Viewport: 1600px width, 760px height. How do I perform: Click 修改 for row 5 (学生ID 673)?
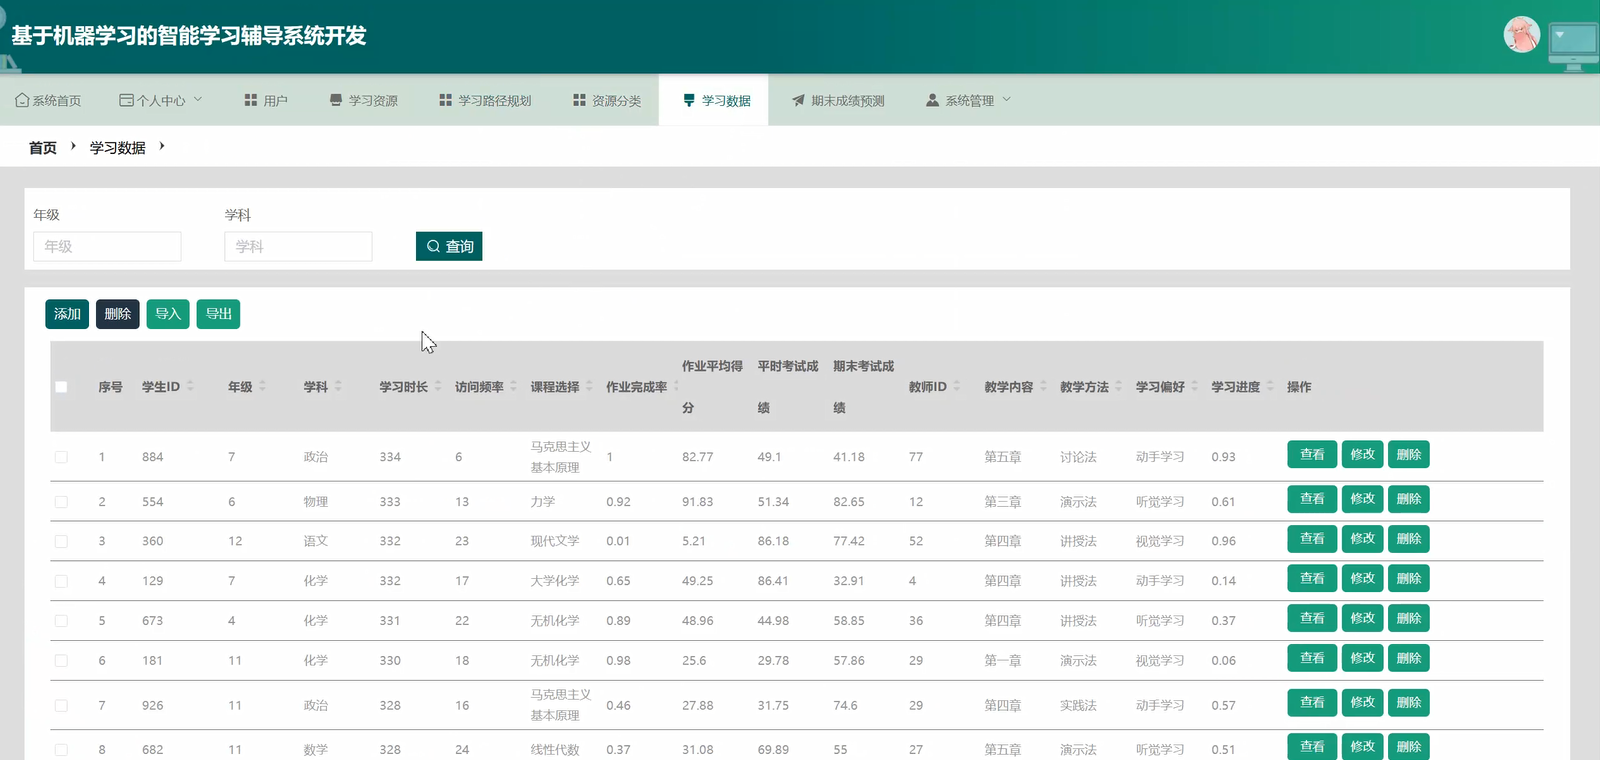(x=1363, y=618)
